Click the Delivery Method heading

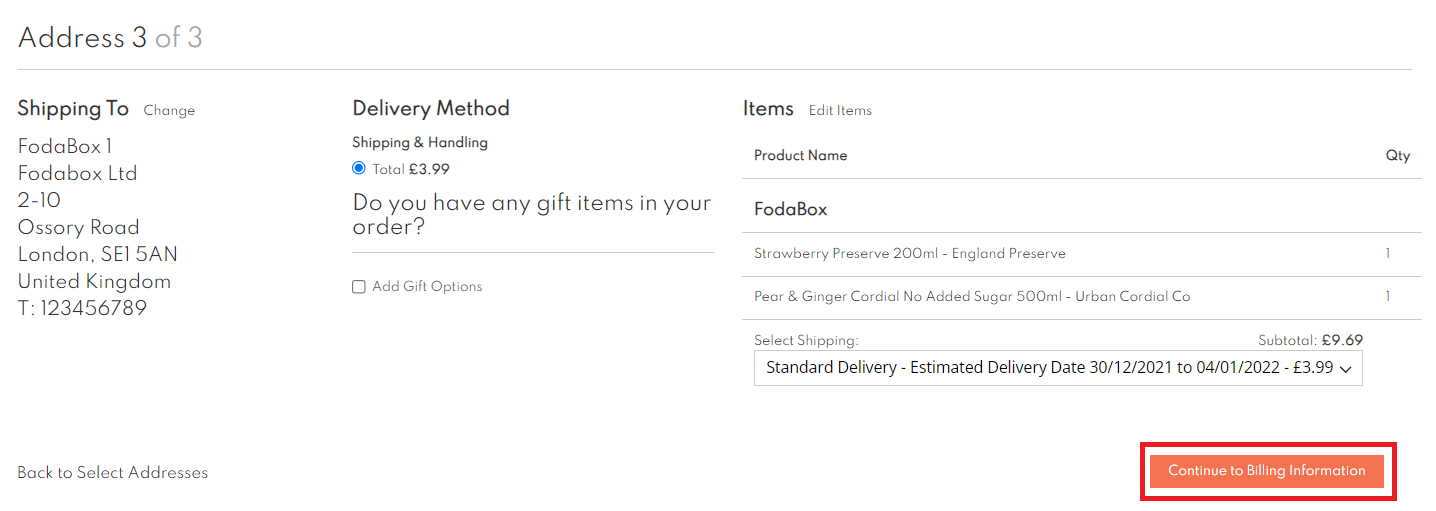[431, 109]
